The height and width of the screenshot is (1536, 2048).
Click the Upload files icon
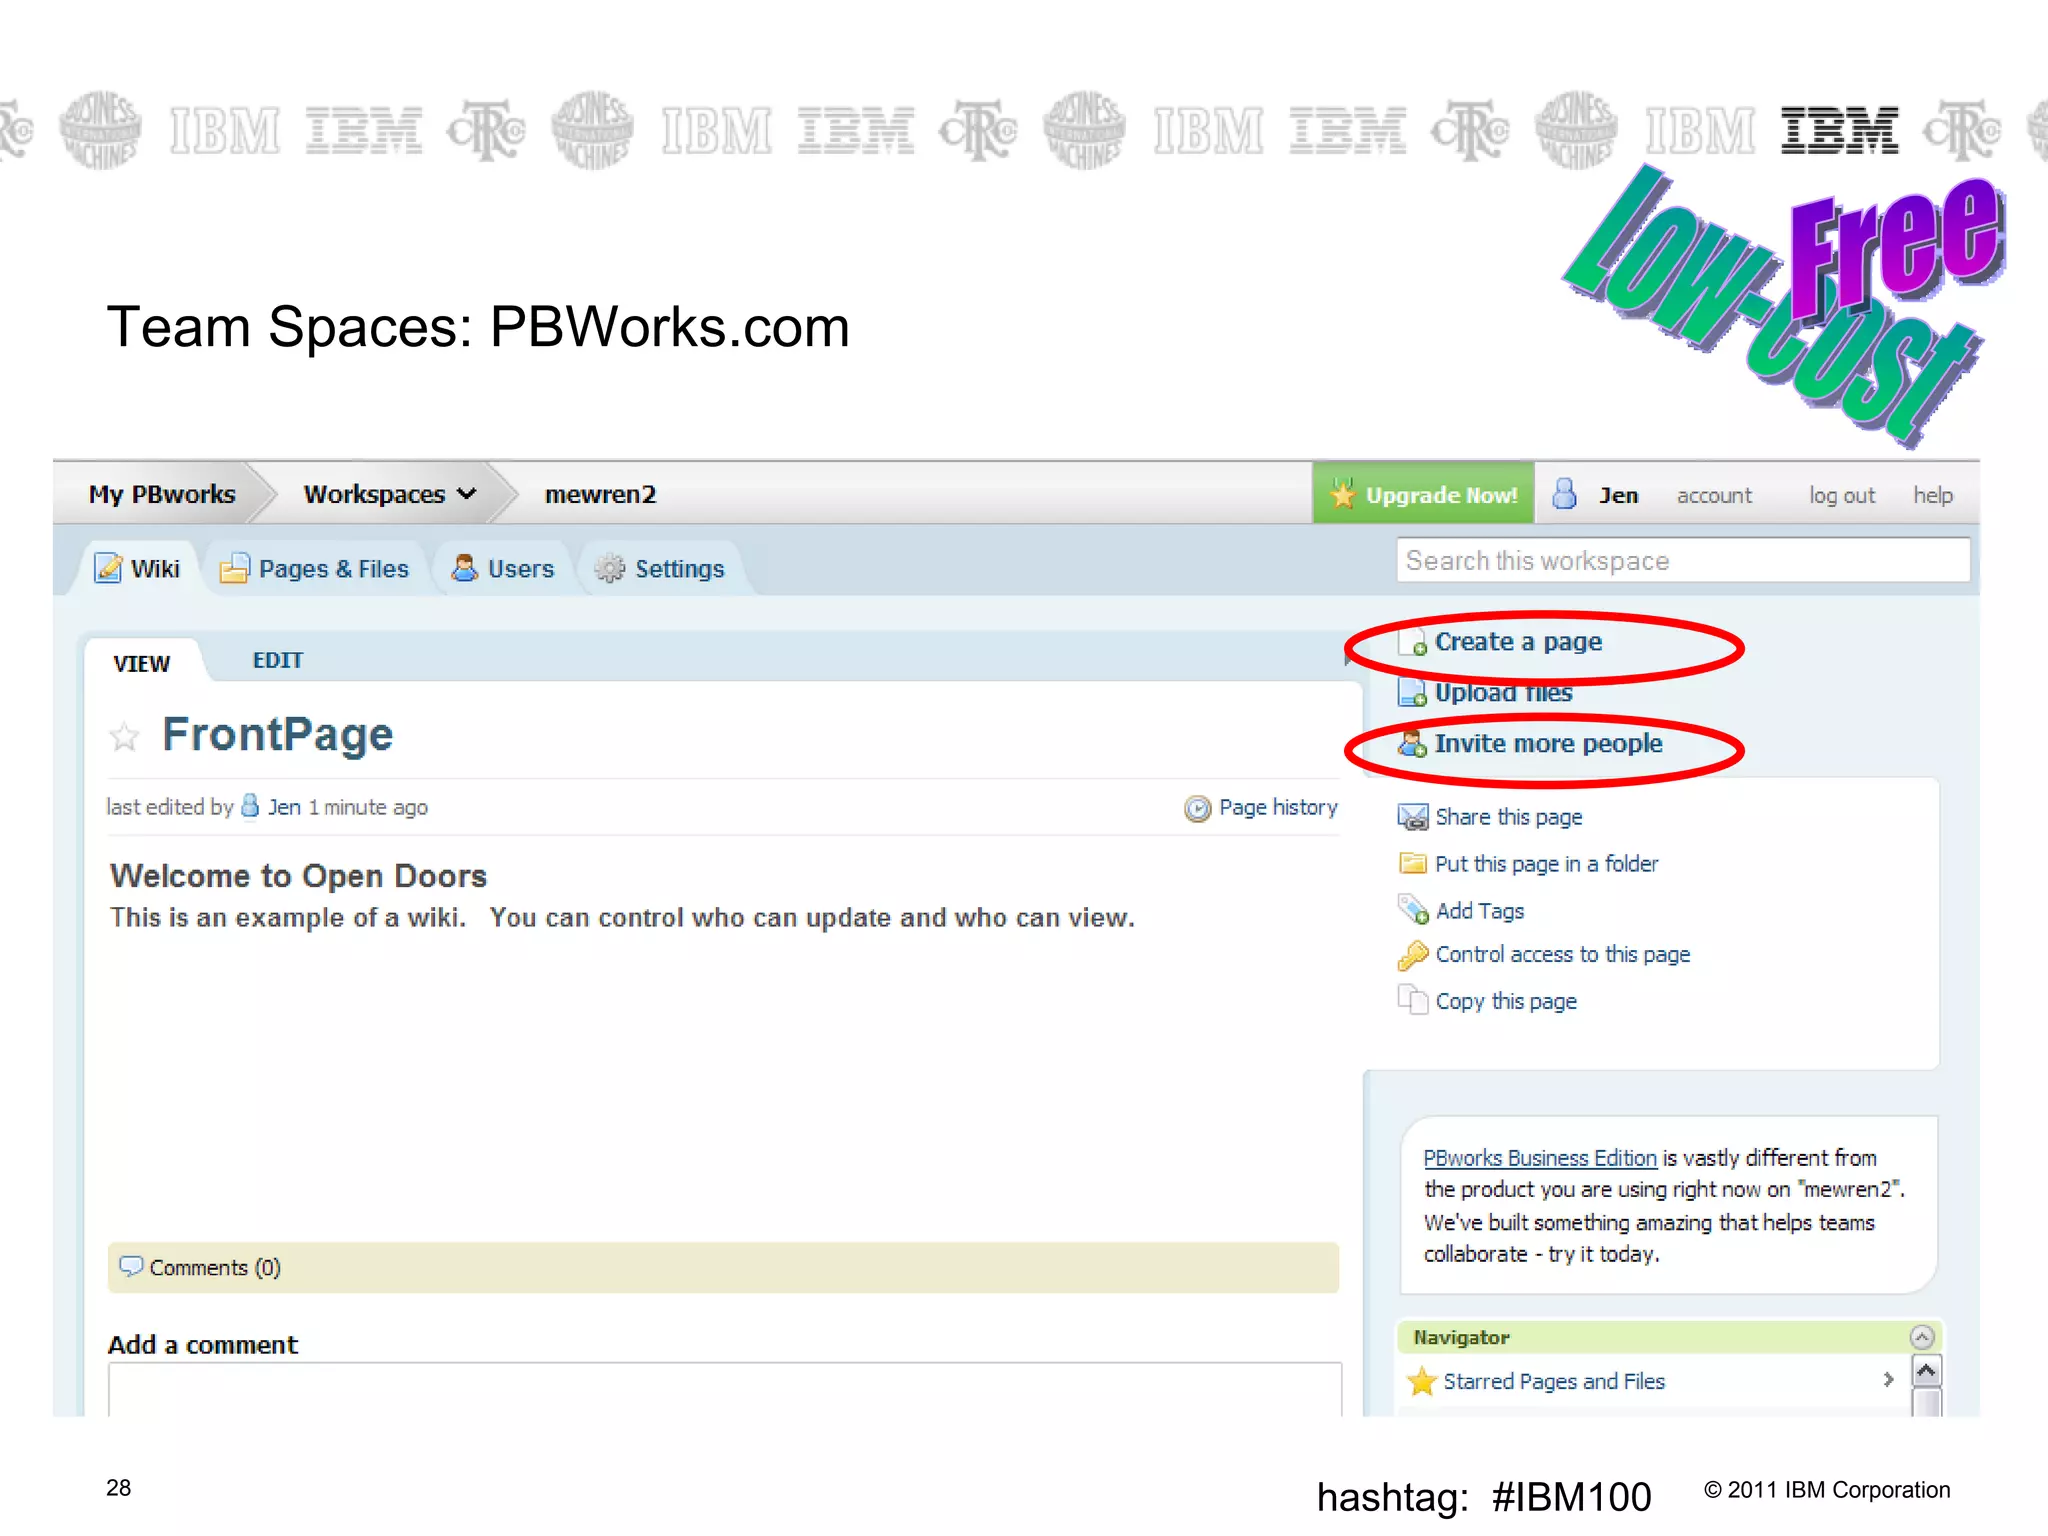point(1413,692)
